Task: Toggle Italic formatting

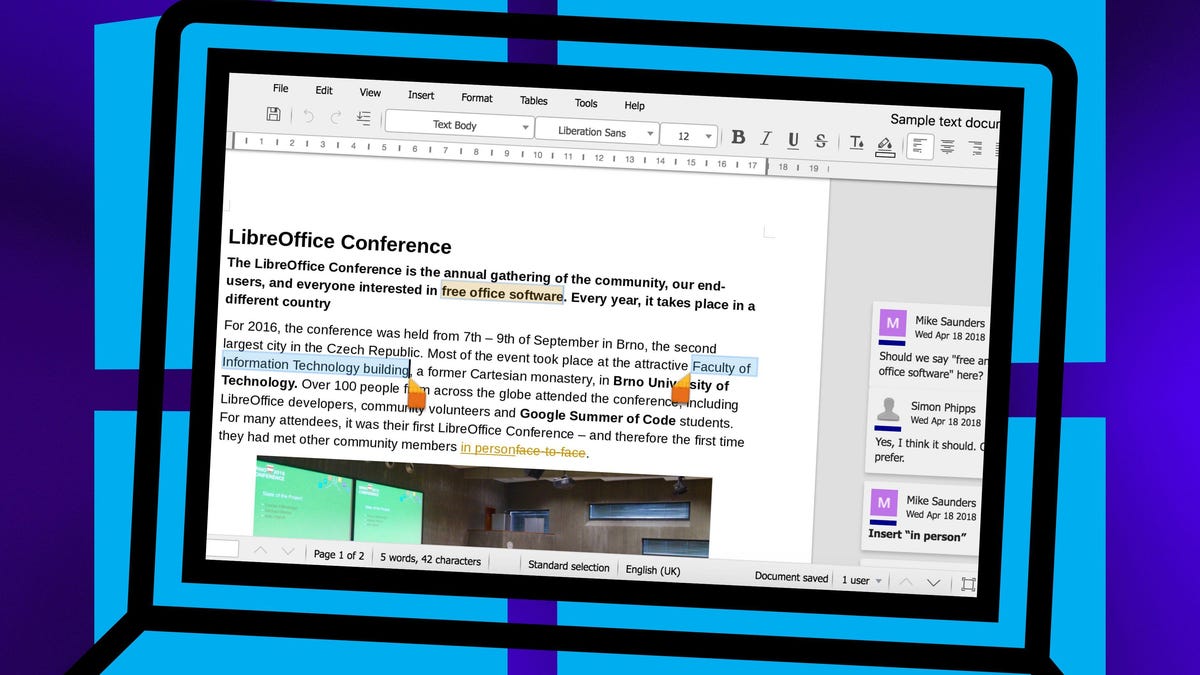Action: click(x=766, y=139)
